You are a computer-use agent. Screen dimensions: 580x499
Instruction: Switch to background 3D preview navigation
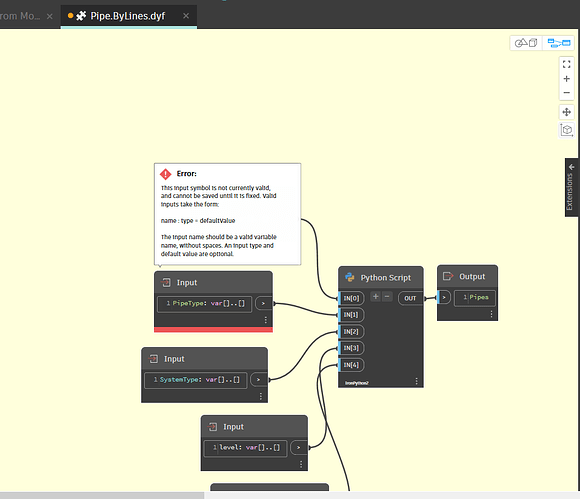[526, 43]
